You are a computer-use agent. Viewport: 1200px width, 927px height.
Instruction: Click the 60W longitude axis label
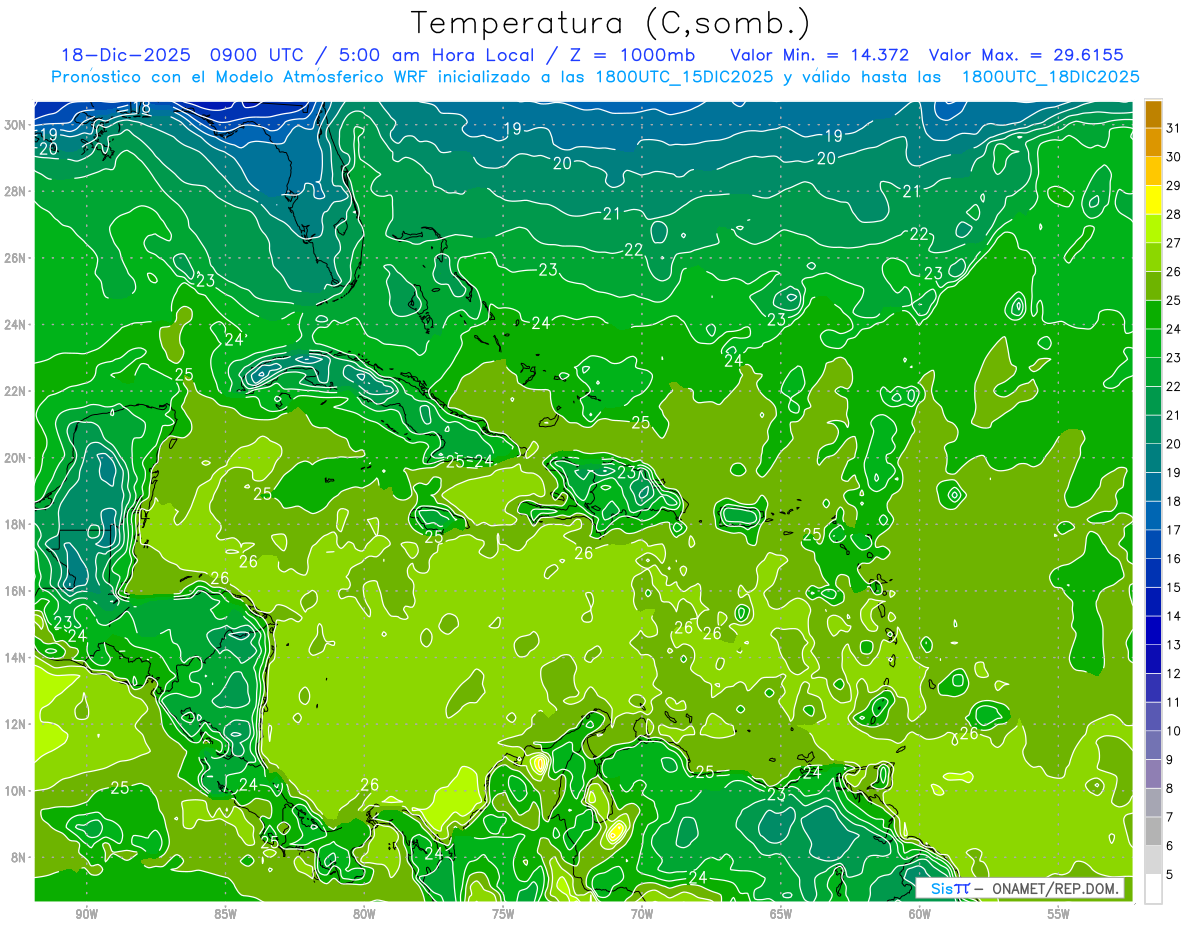[919, 914]
